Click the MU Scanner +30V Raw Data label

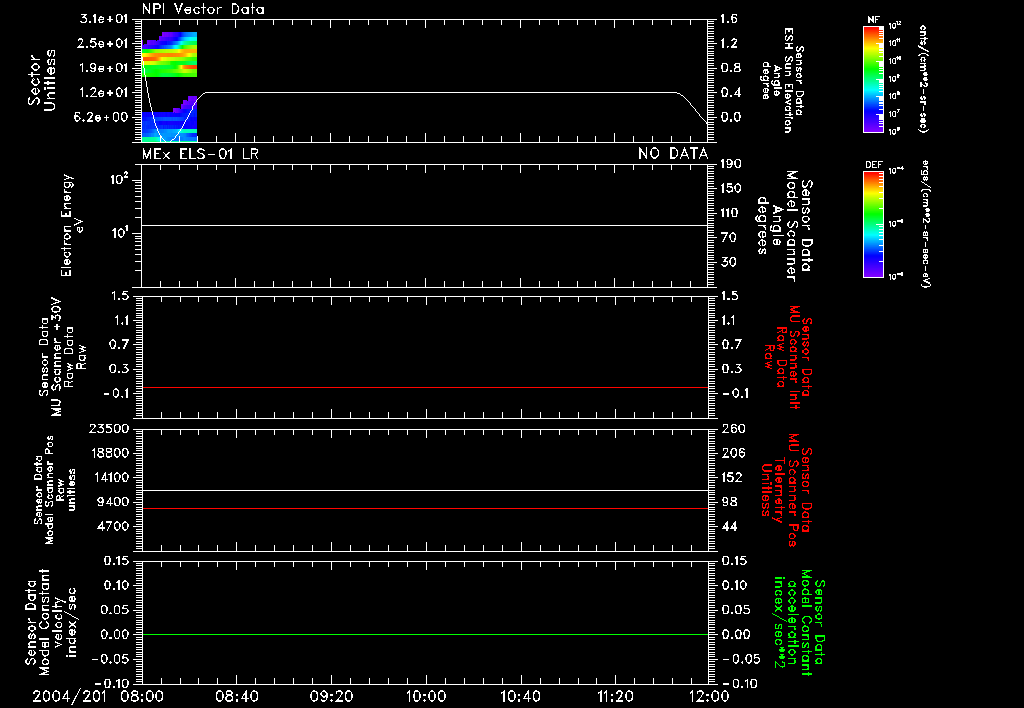[63, 357]
